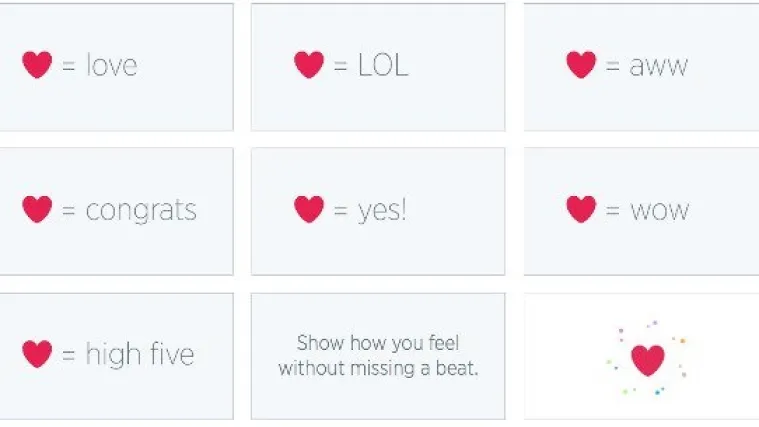Image resolution: width=759 pixels, height=427 pixels.
Task: Click the equals sign before "love"
Action: tap(69, 67)
